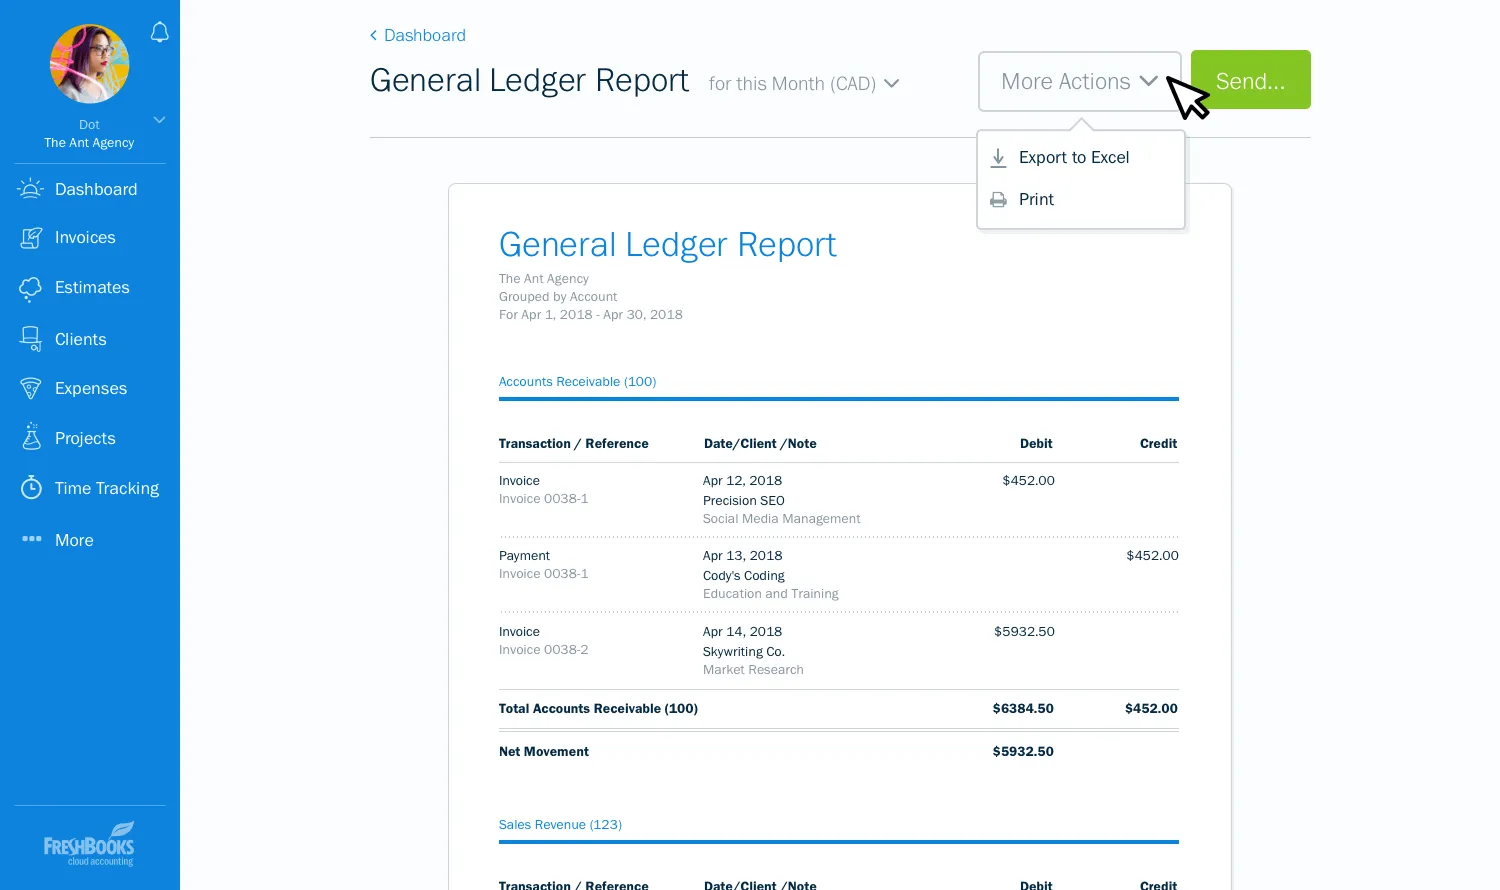
Task: Click Dot's profile avatar
Action: (89, 64)
